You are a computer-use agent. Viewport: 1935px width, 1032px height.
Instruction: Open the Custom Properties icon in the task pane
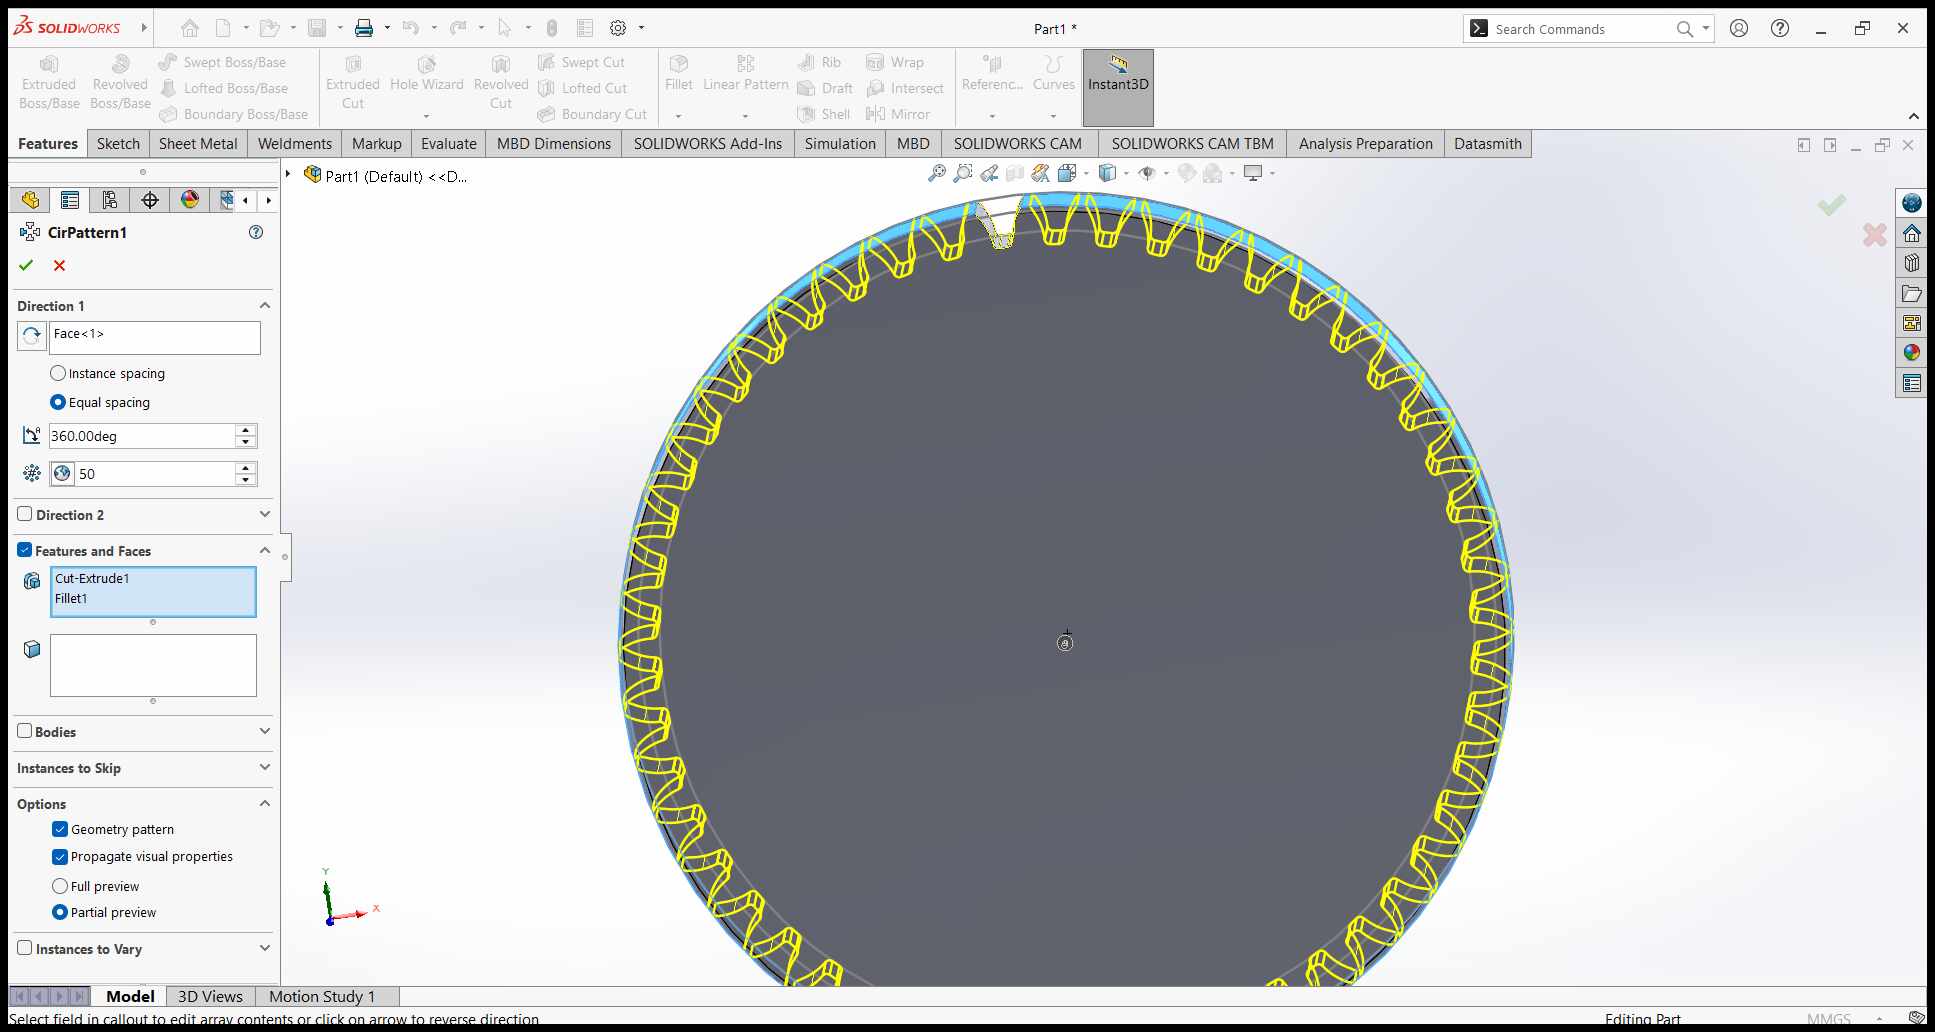click(x=1912, y=383)
